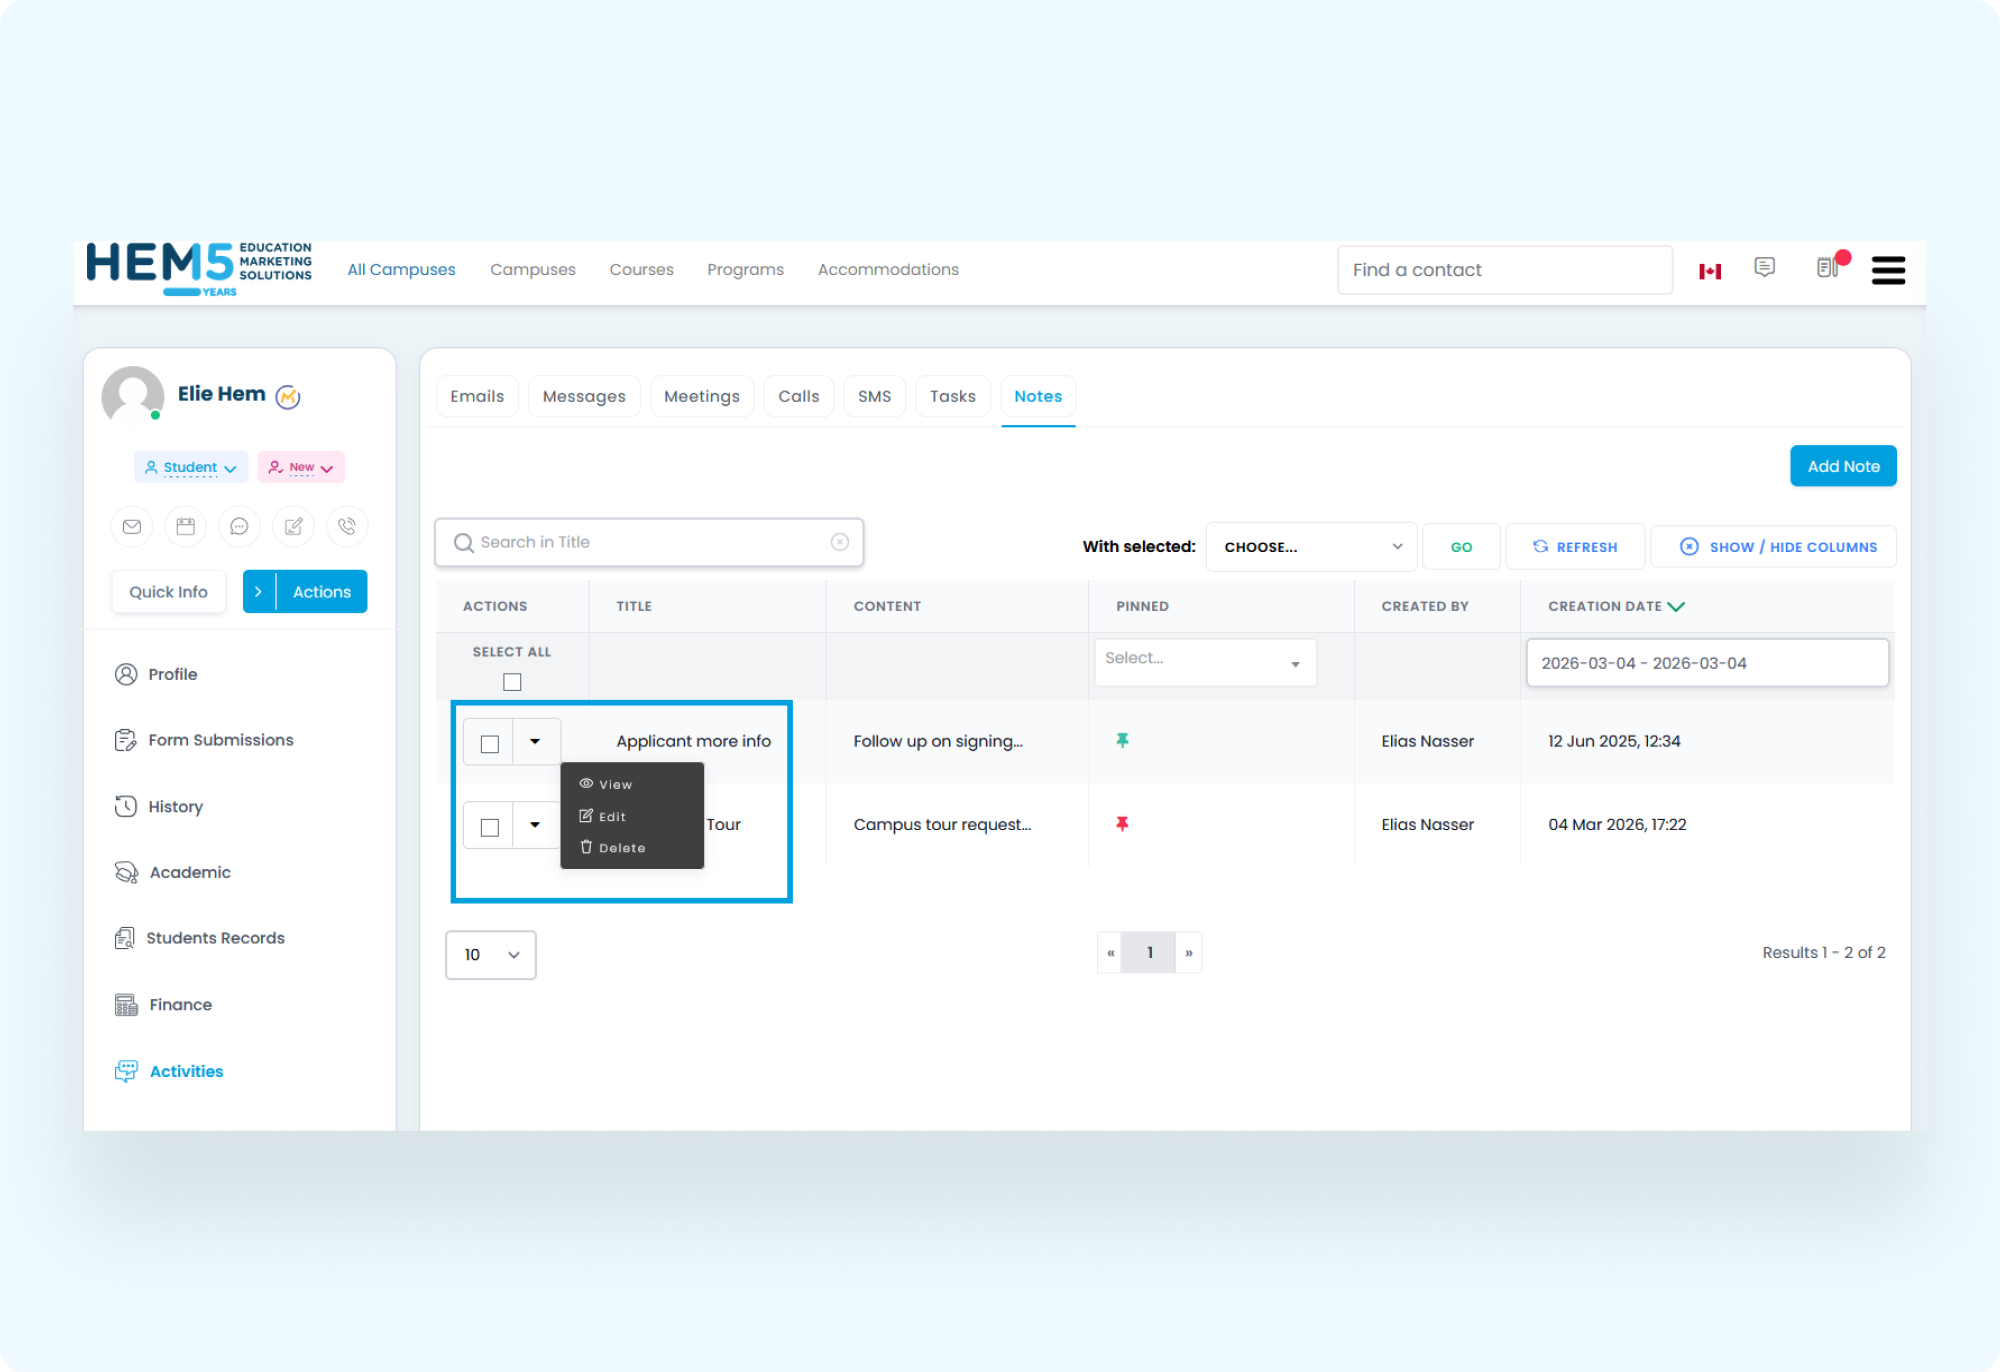2000x1372 pixels.
Task: Click the email envelope icon under Elie Hem
Action: (x=131, y=526)
